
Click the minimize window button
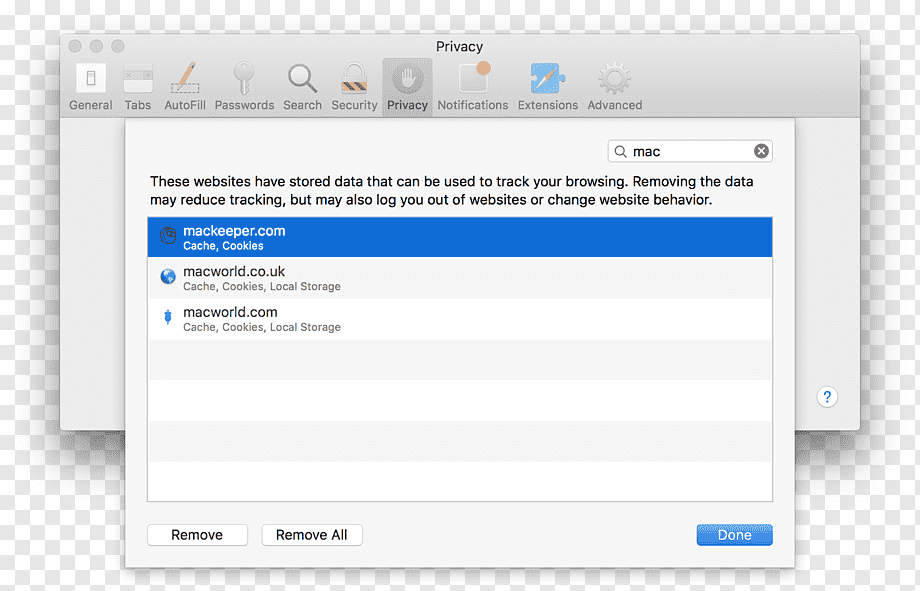click(96, 46)
